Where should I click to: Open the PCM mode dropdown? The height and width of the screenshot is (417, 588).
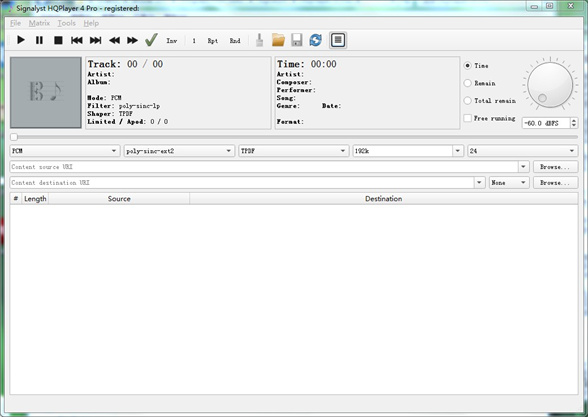pyautogui.click(x=65, y=151)
